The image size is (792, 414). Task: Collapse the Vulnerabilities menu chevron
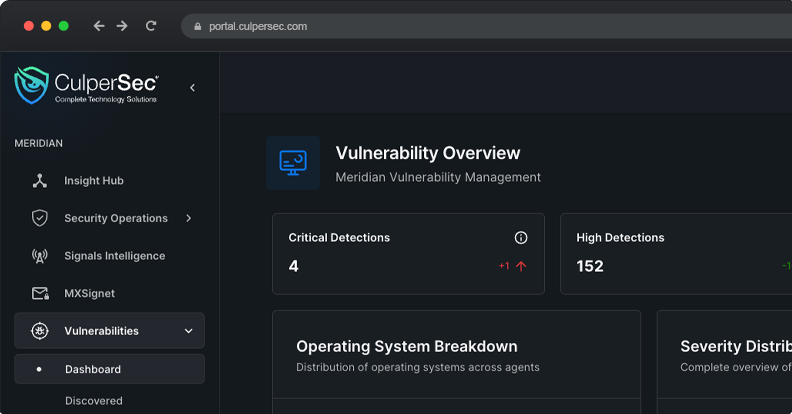click(189, 331)
